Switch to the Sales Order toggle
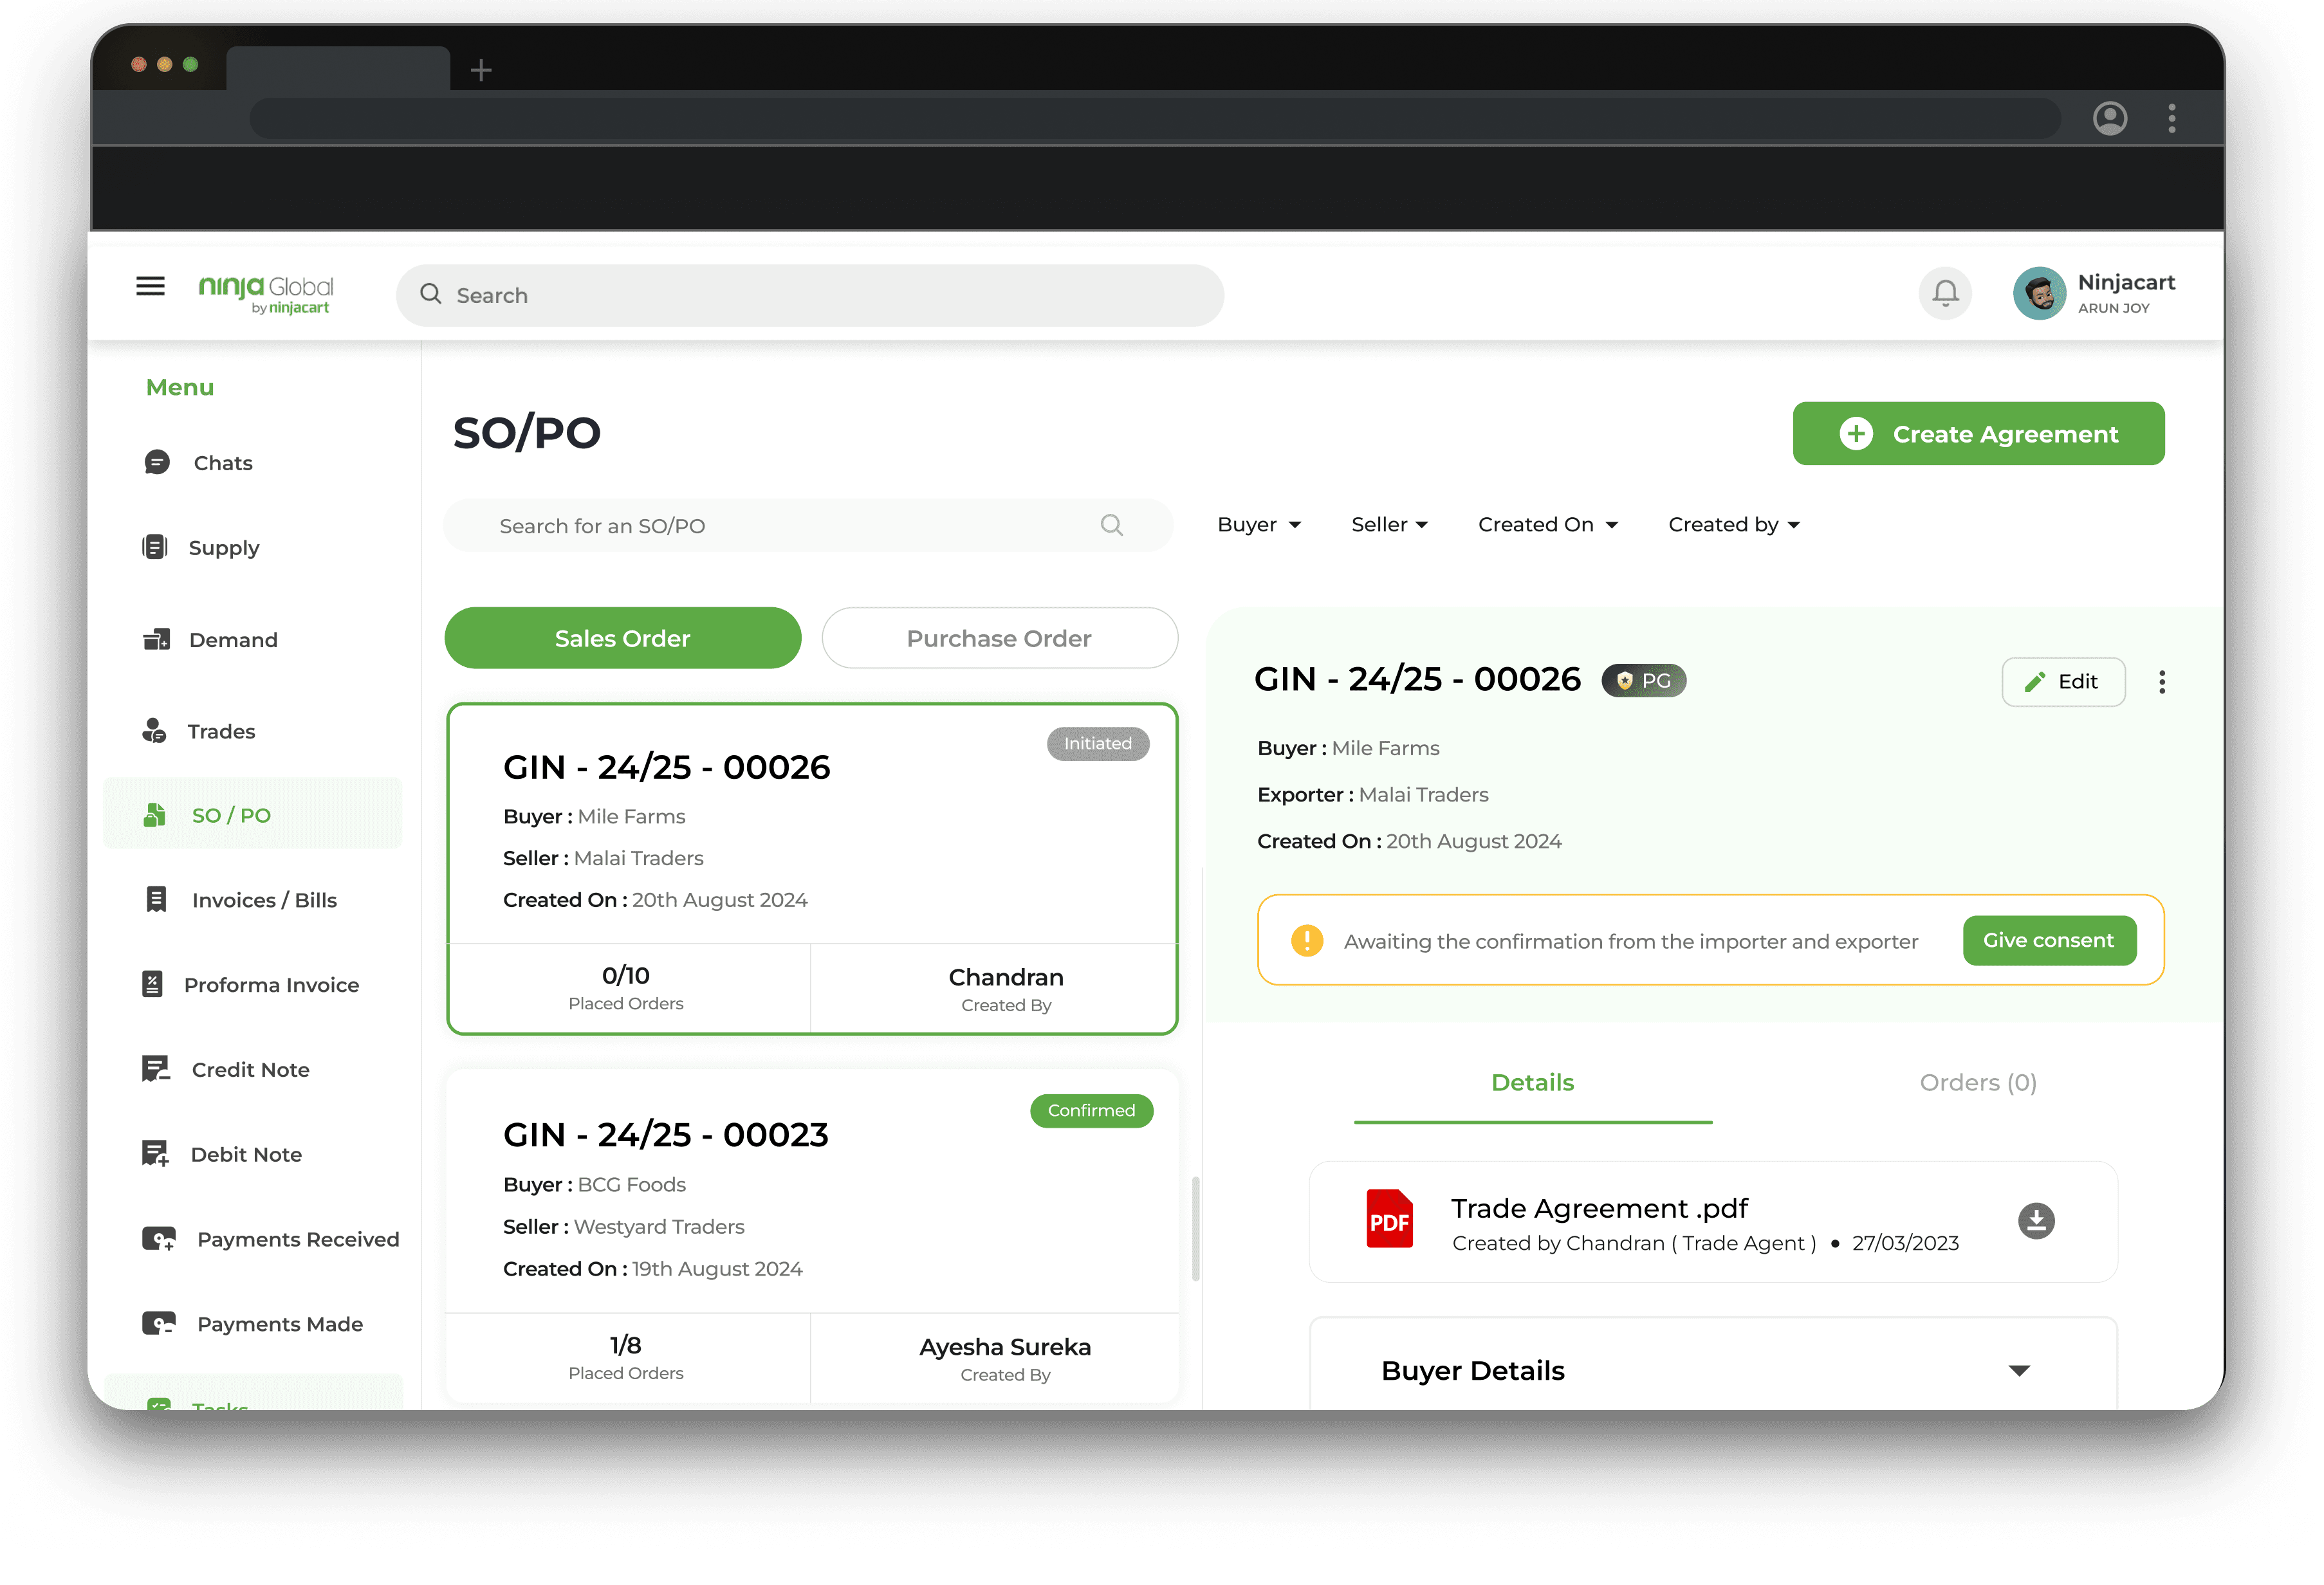Viewport: 2324px width, 1585px height. pos(622,638)
